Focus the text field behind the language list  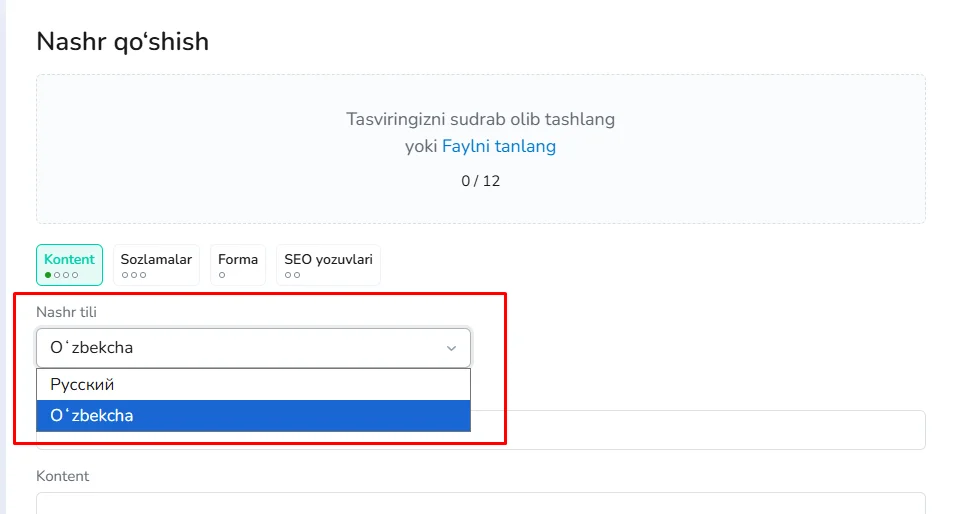pos(700,430)
